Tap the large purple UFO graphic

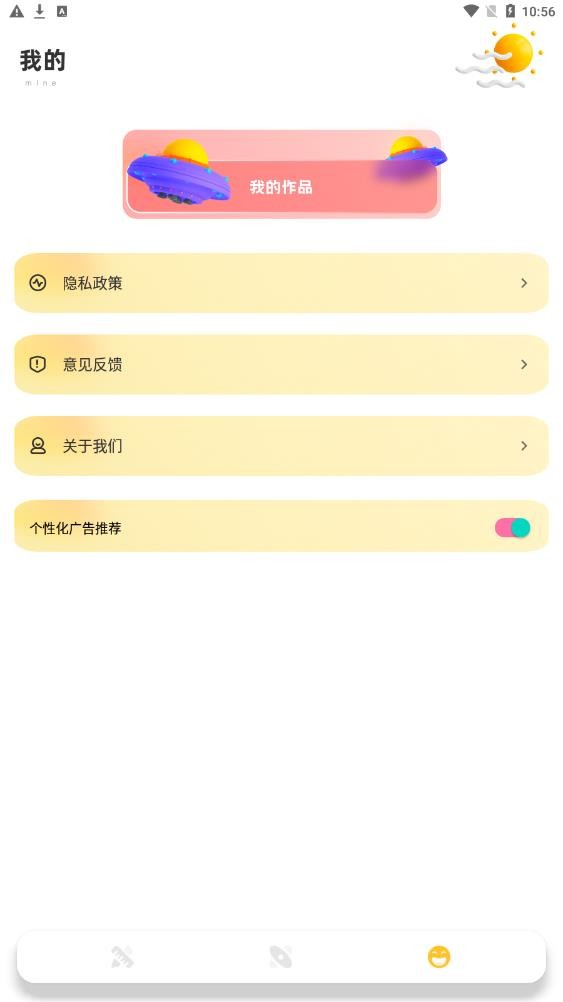click(x=178, y=171)
